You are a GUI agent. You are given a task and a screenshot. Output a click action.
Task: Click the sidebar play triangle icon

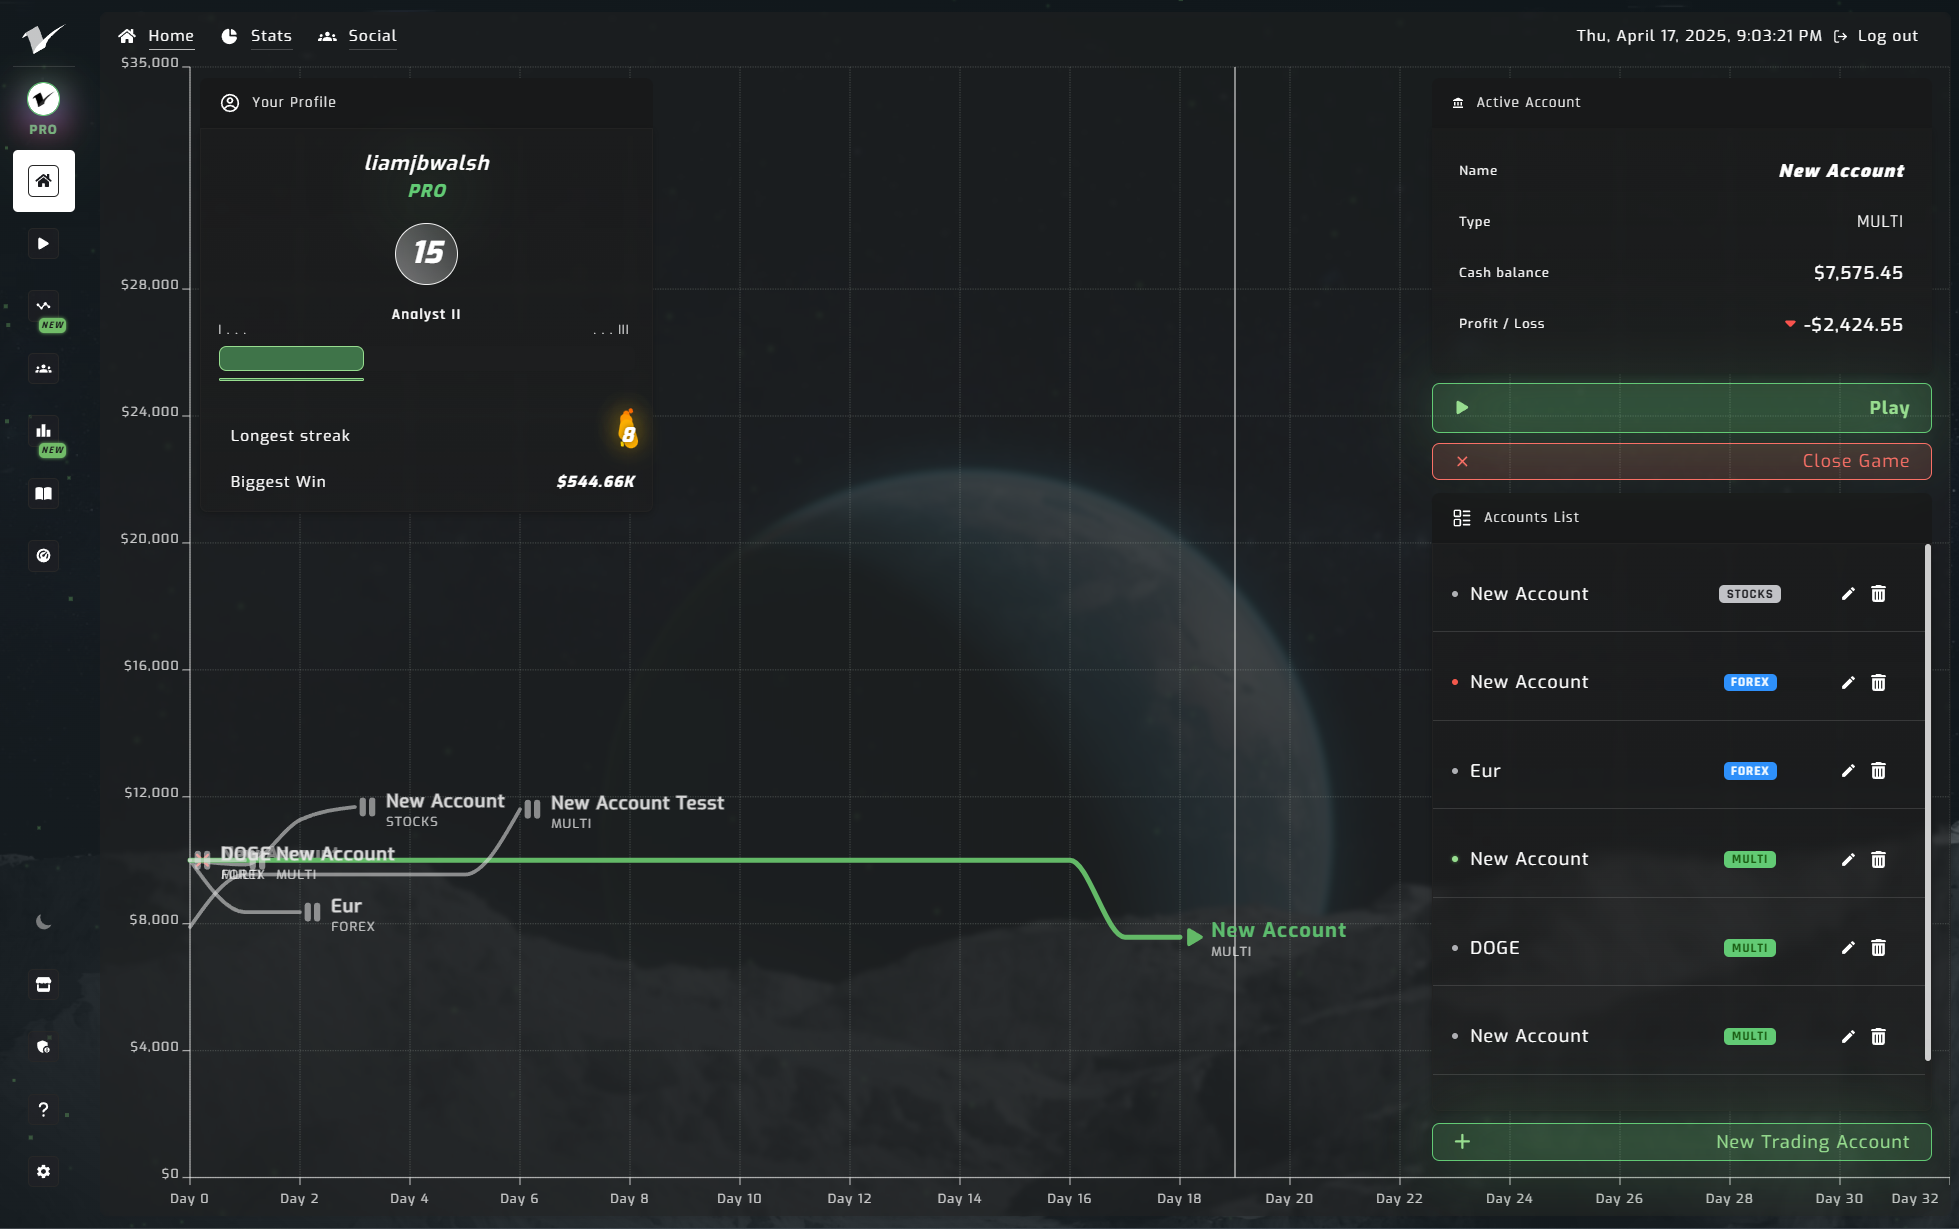click(43, 243)
